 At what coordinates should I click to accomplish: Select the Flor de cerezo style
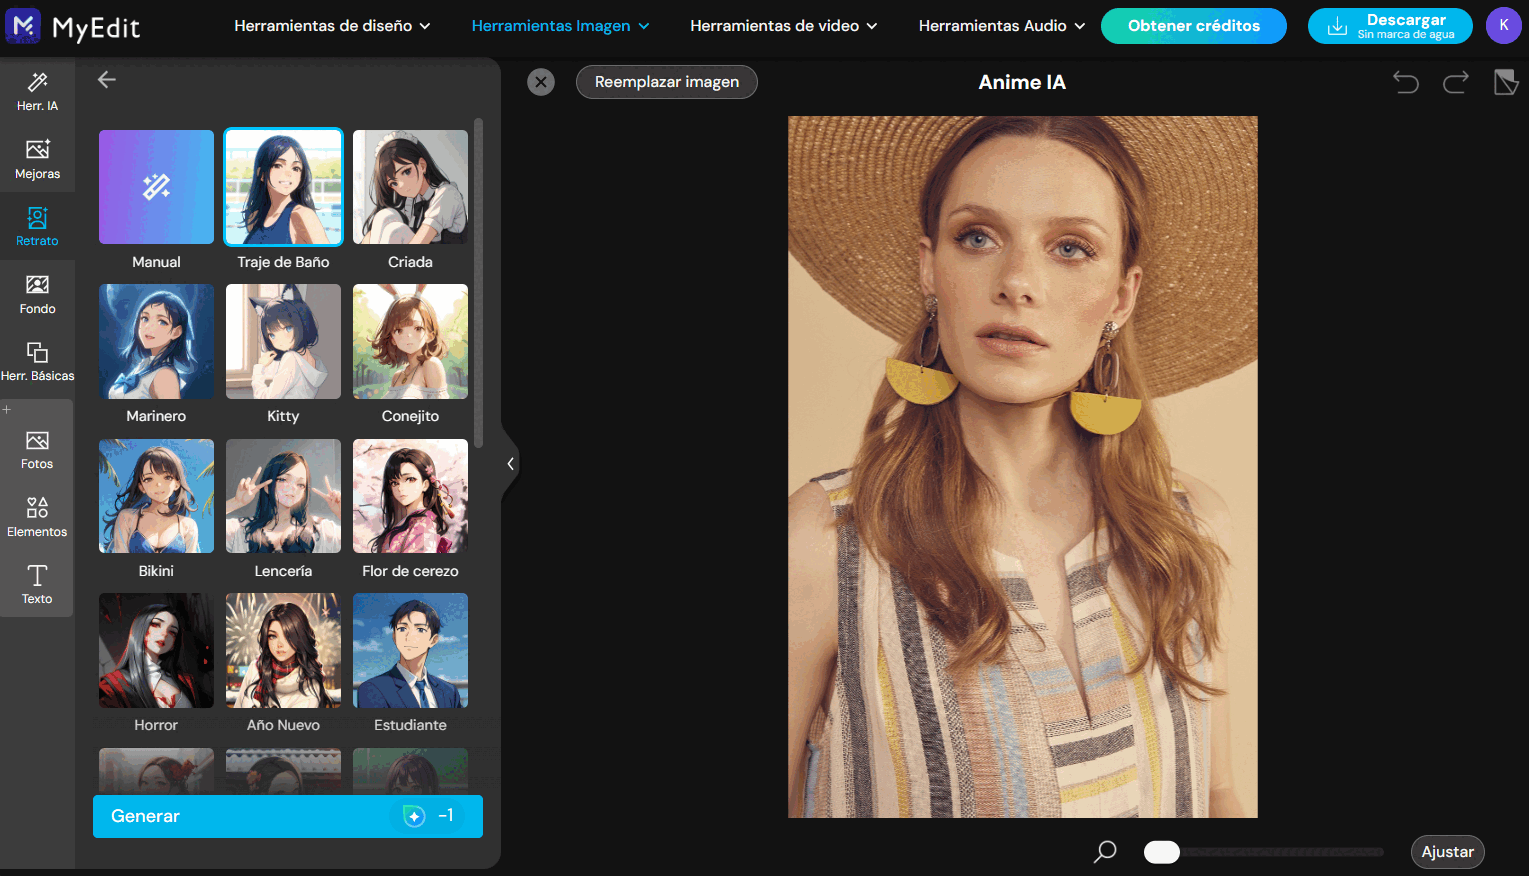pos(410,496)
